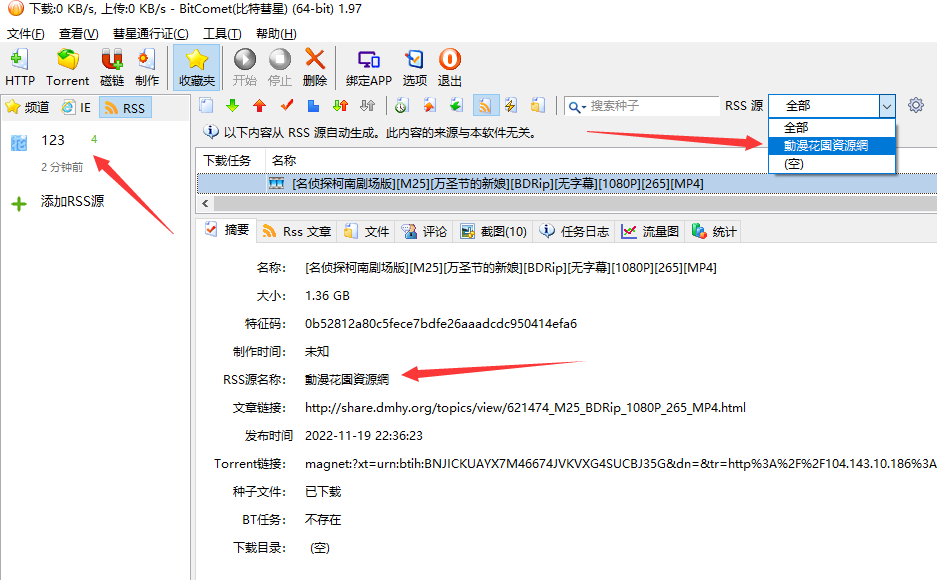Click the magnet Torrent链接 value
Viewport: 937px width, 580px height.
click(x=620, y=464)
